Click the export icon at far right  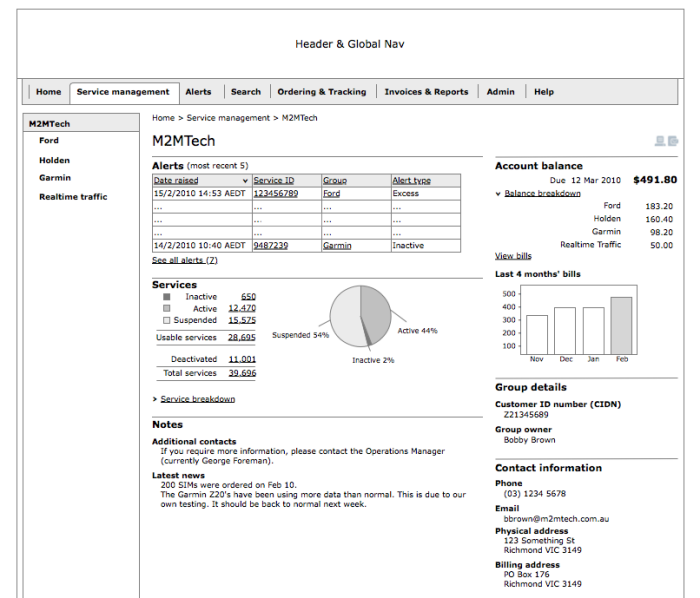tap(673, 141)
